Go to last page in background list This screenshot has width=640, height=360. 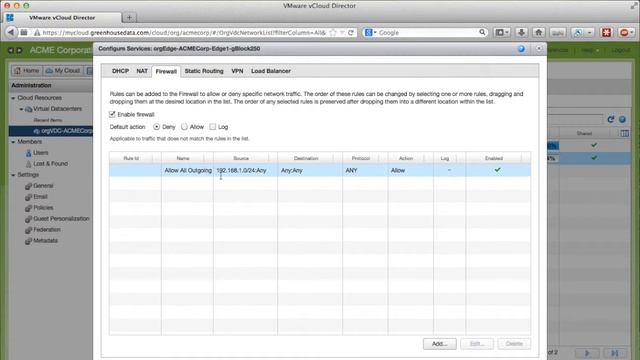pyautogui.click(x=616, y=353)
